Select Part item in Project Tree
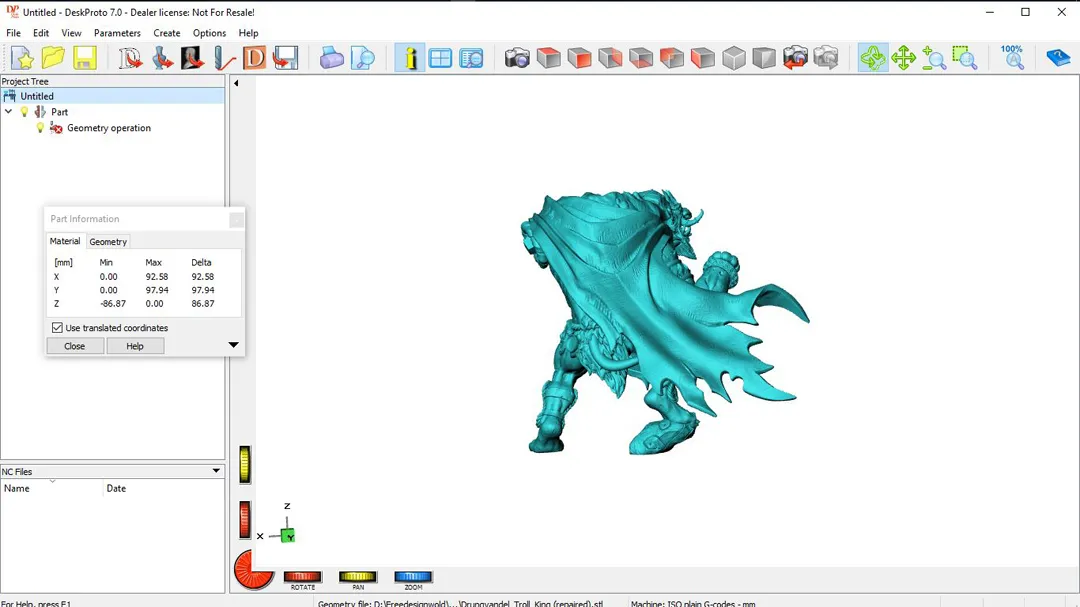 [x=59, y=112]
